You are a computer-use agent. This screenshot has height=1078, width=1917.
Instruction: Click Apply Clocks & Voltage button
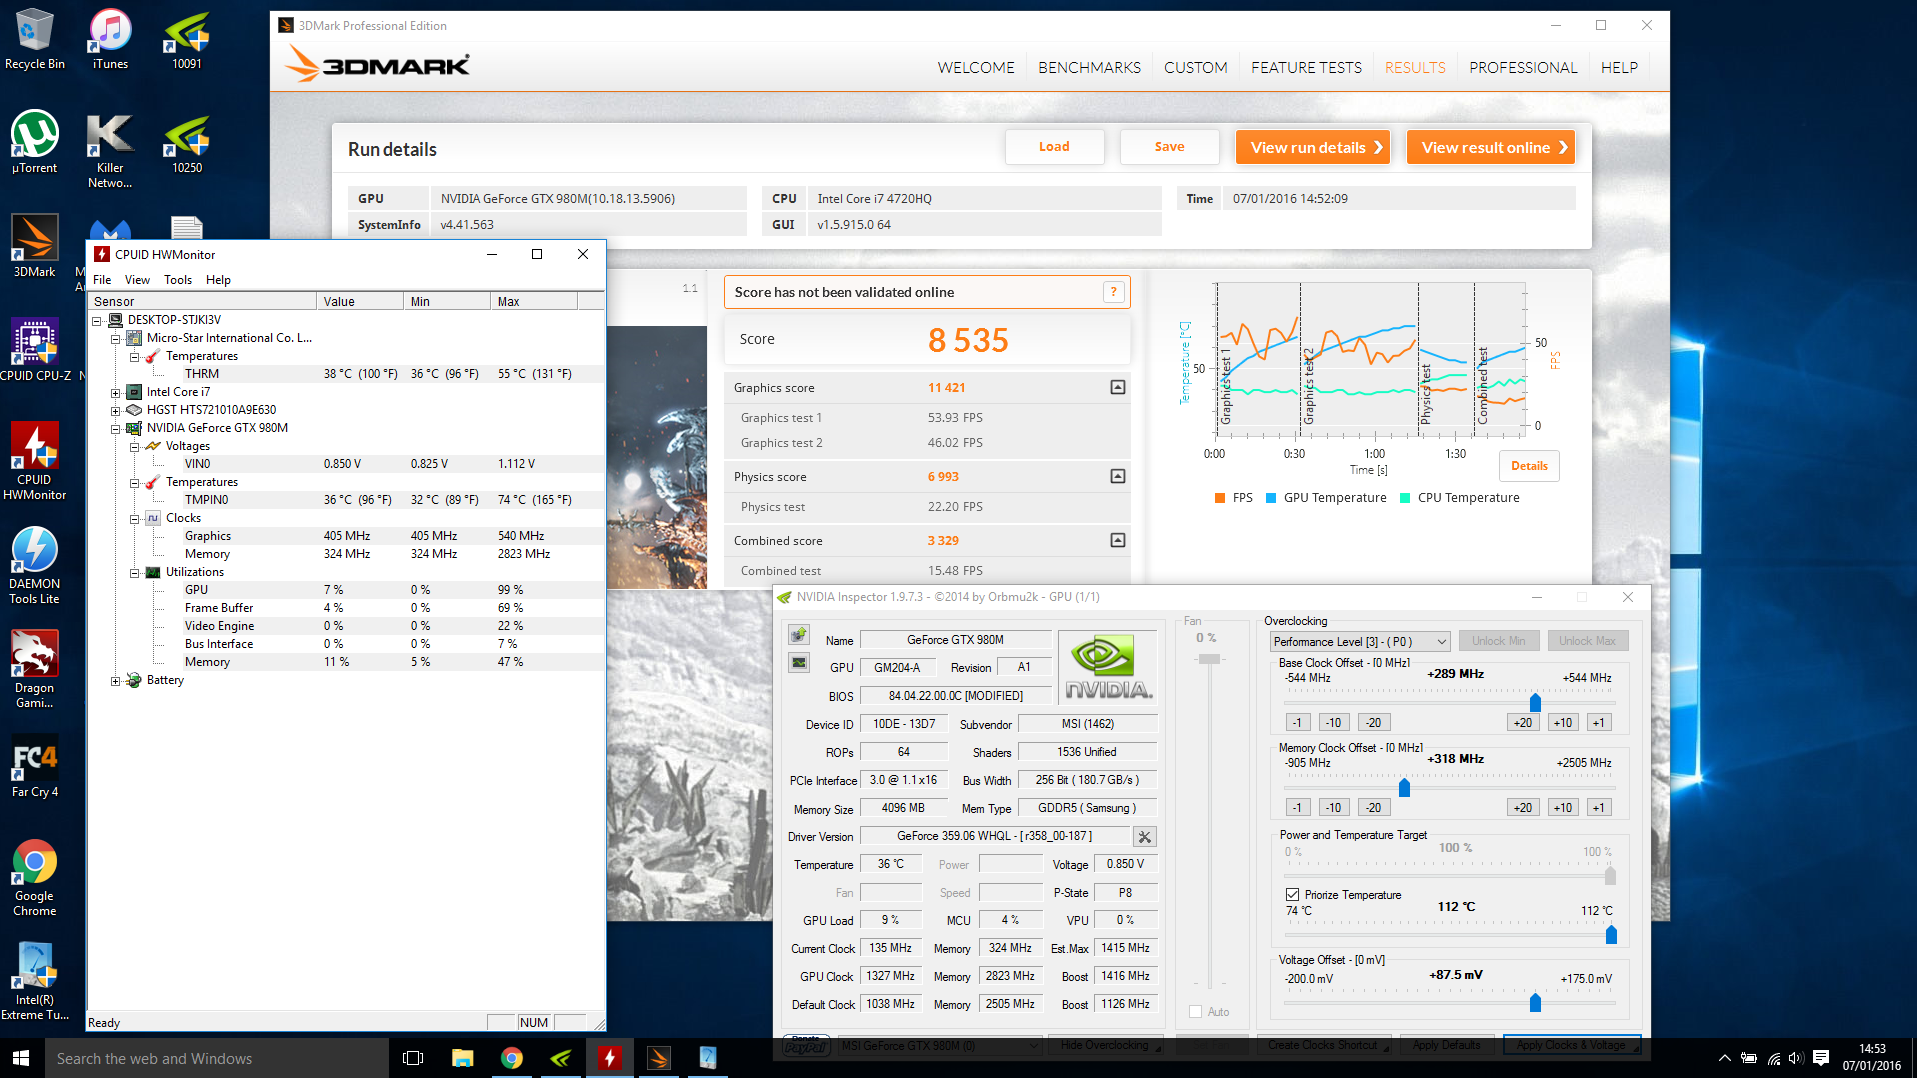click(1572, 1045)
